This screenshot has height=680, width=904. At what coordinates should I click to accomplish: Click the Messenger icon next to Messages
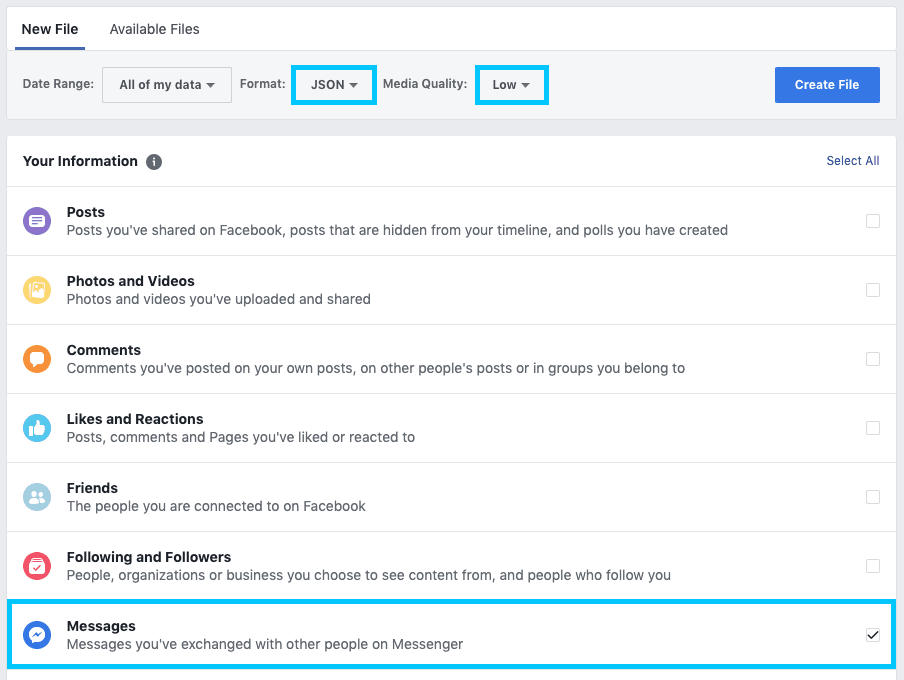coord(37,635)
